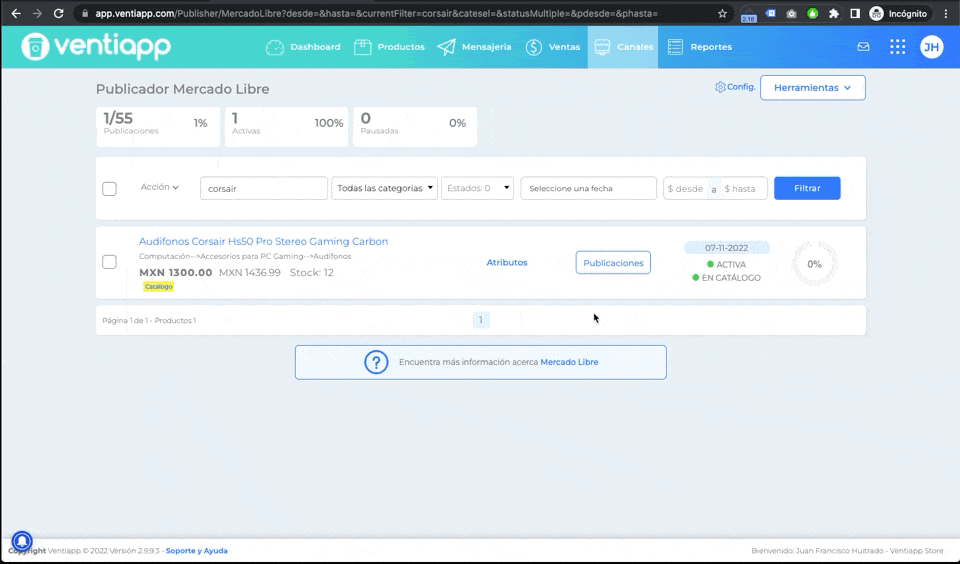
Task: Select the Canales tab
Action: [623, 47]
